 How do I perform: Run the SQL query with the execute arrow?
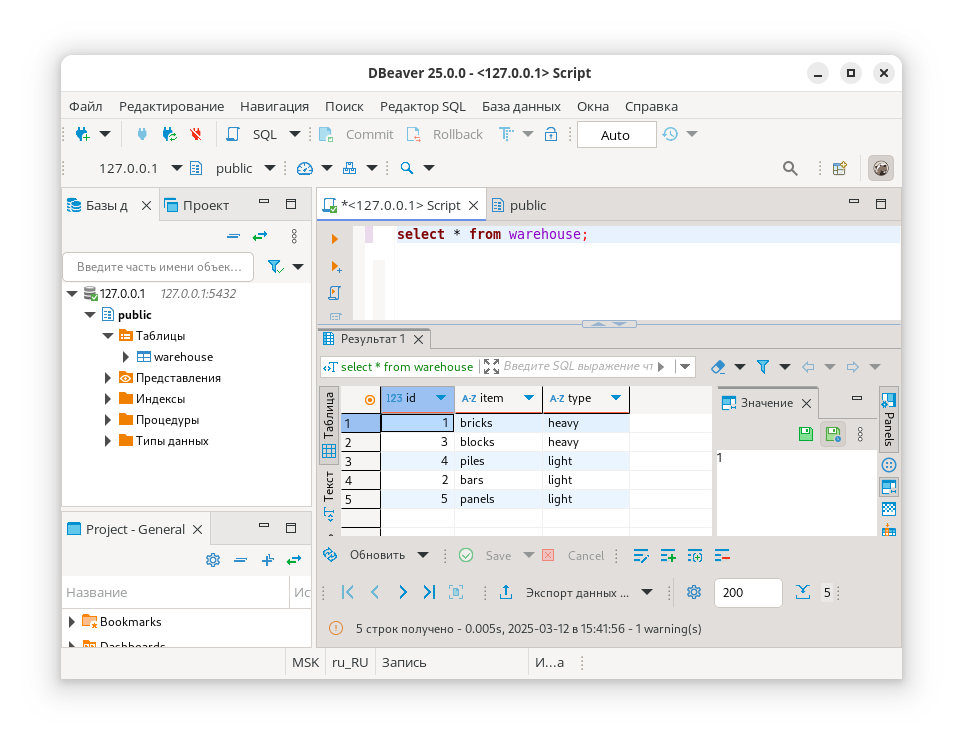335,239
